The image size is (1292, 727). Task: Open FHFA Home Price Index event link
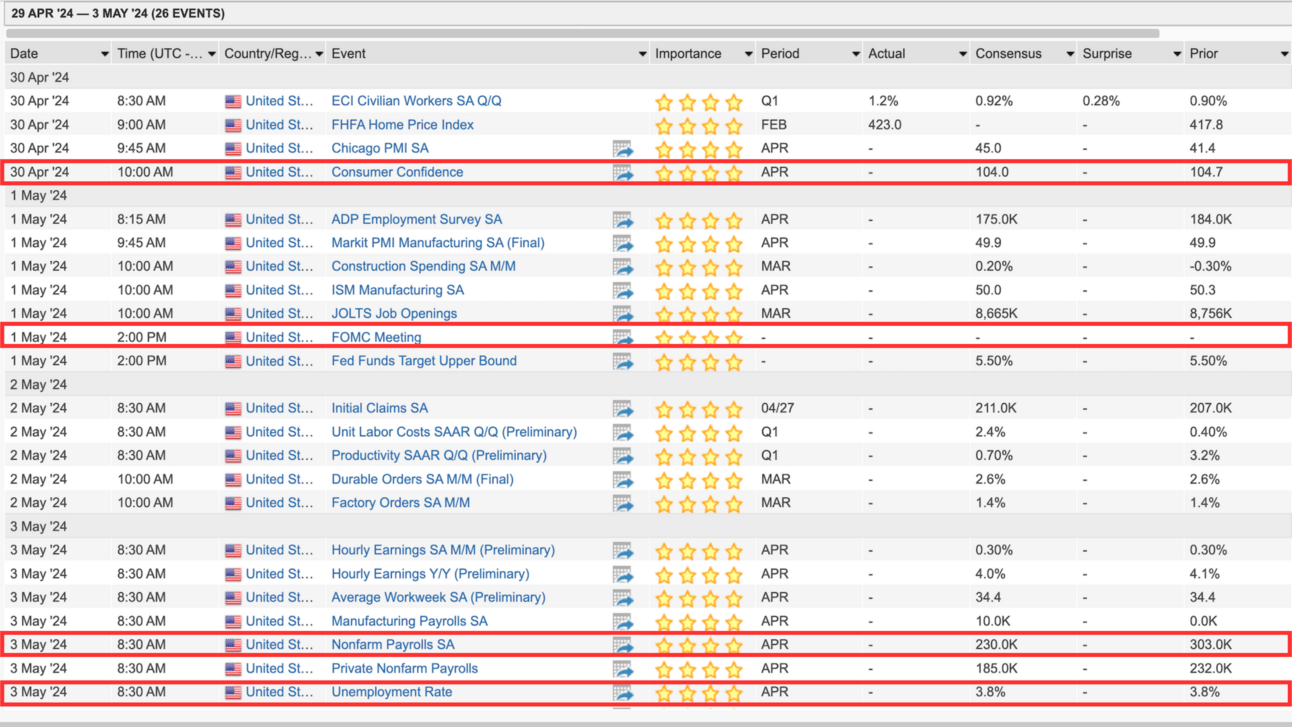pyautogui.click(x=402, y=125)
